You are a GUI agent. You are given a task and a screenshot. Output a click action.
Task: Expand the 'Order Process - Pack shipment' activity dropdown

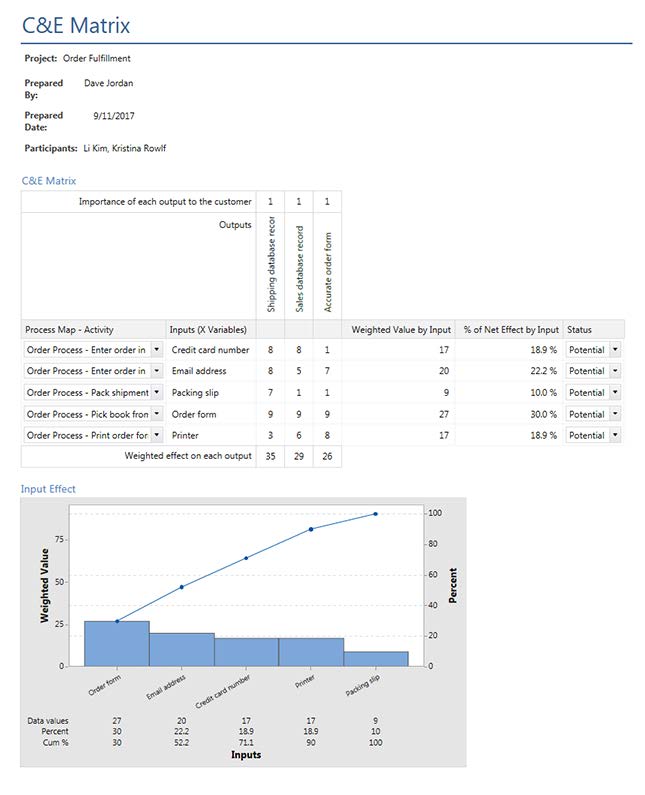(x=157, y=393)
